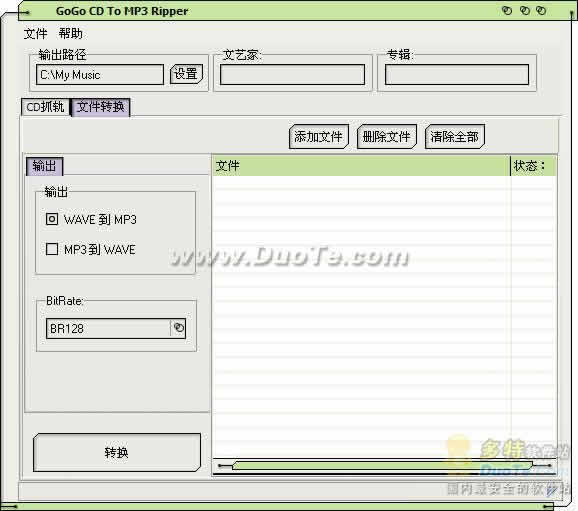
Task: Click the 专辑 album input field
Action: pos(457,74)
